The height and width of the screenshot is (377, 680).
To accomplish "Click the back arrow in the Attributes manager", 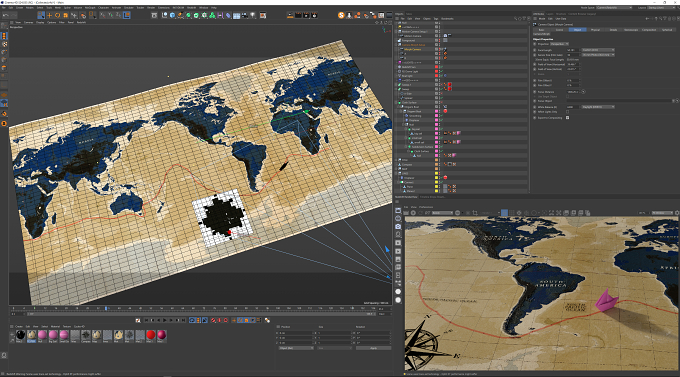I will point(647,19).
